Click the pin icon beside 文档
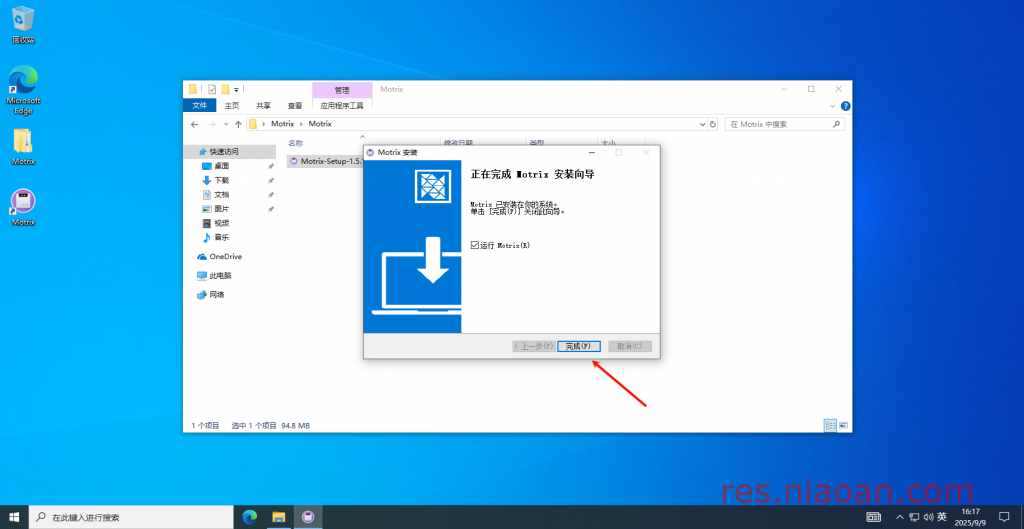Screen dimensions: 1024x529 point(270,195)
